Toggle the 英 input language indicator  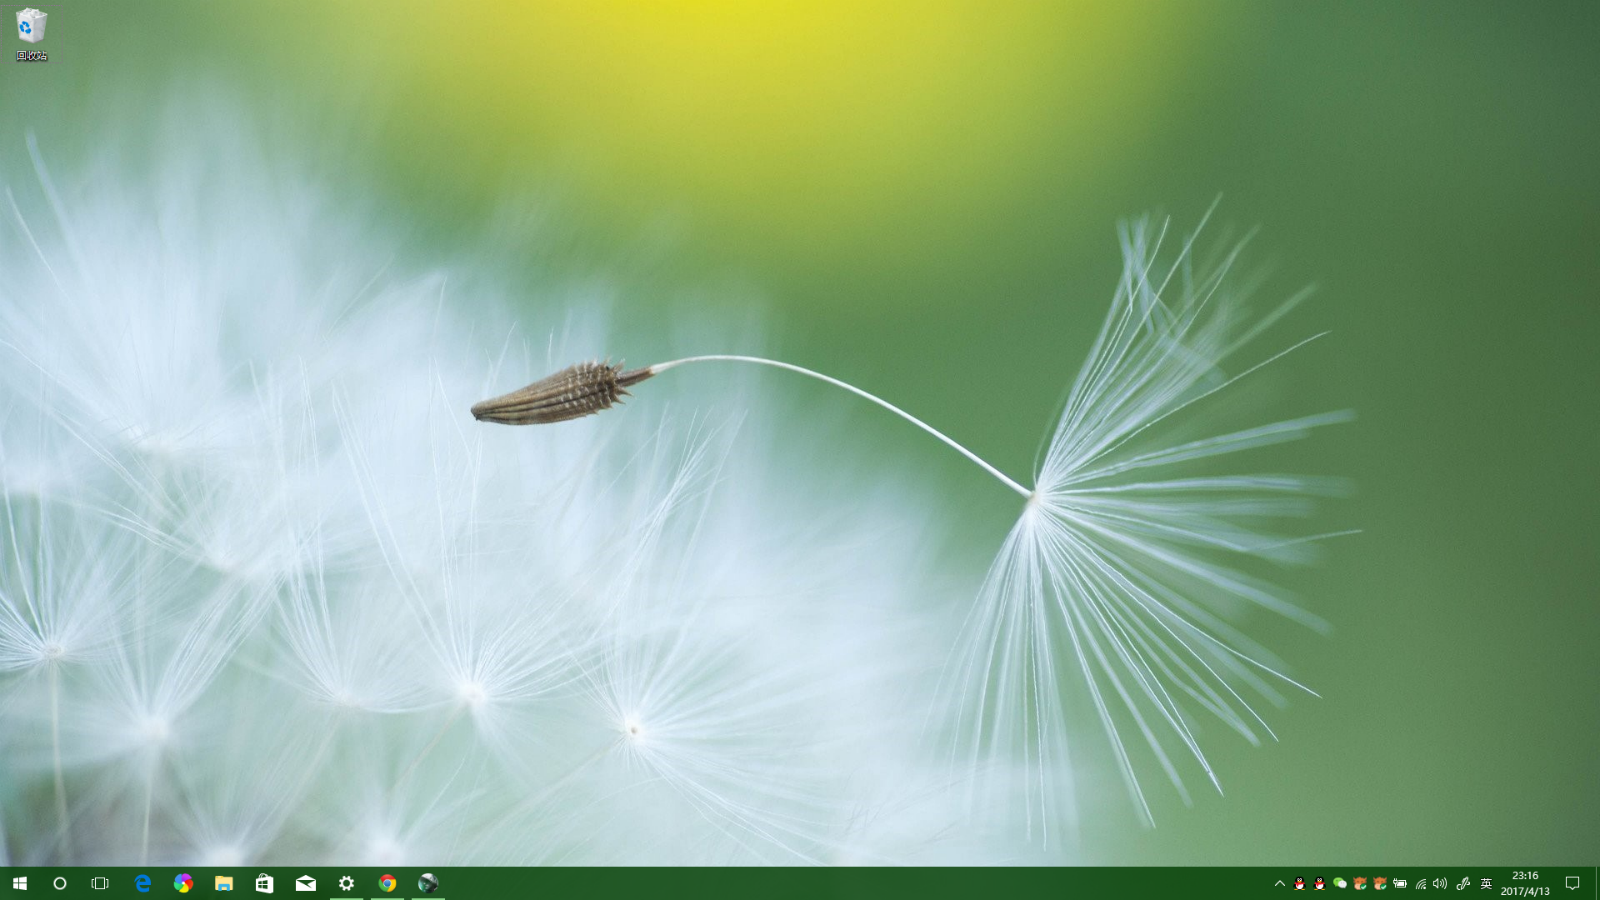tap(1486, 883)
